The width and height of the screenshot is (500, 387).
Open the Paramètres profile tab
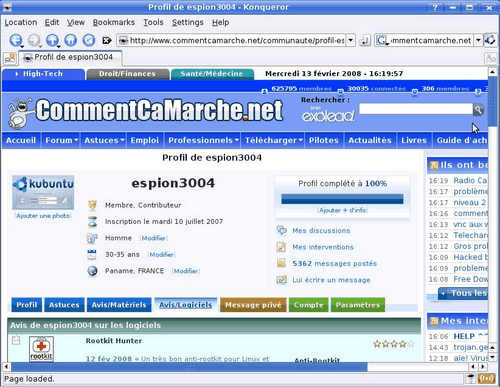(358, 305)
